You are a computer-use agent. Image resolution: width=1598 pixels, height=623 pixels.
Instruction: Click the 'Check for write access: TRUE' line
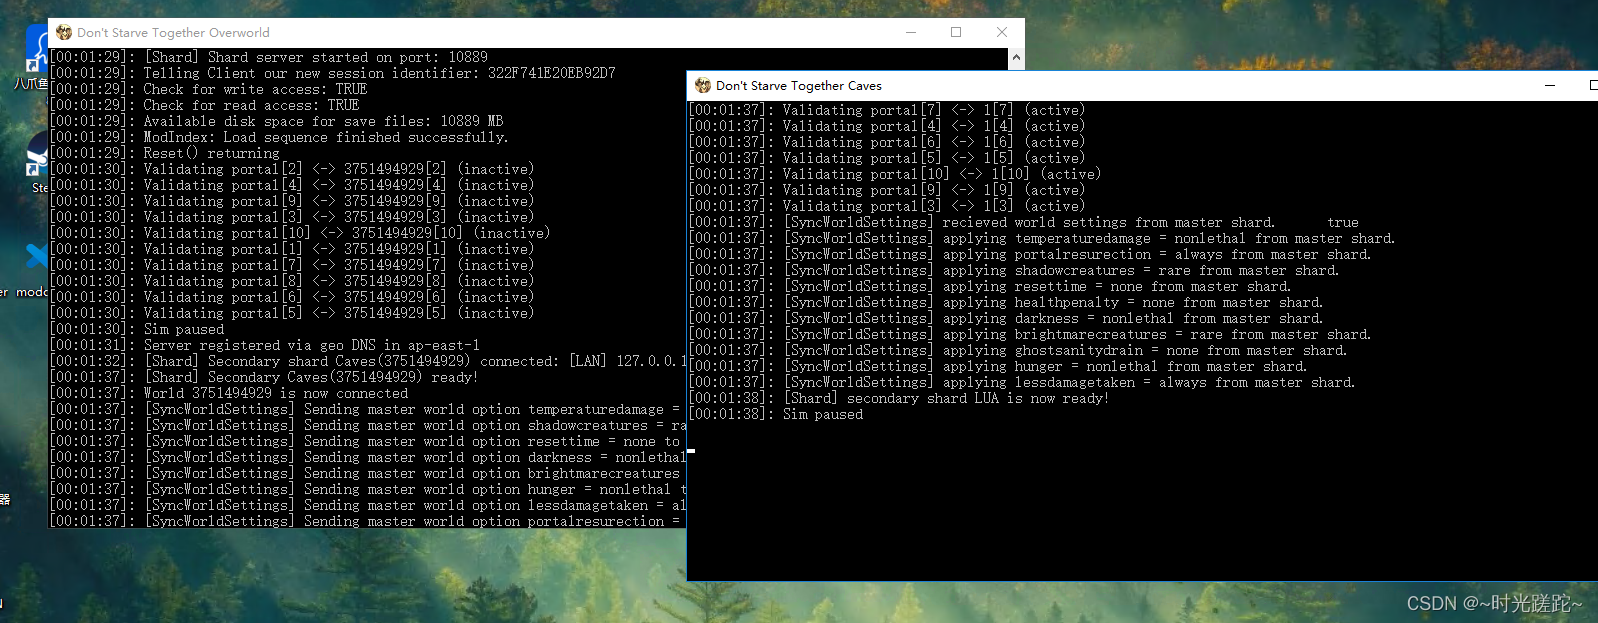point(209,89)
